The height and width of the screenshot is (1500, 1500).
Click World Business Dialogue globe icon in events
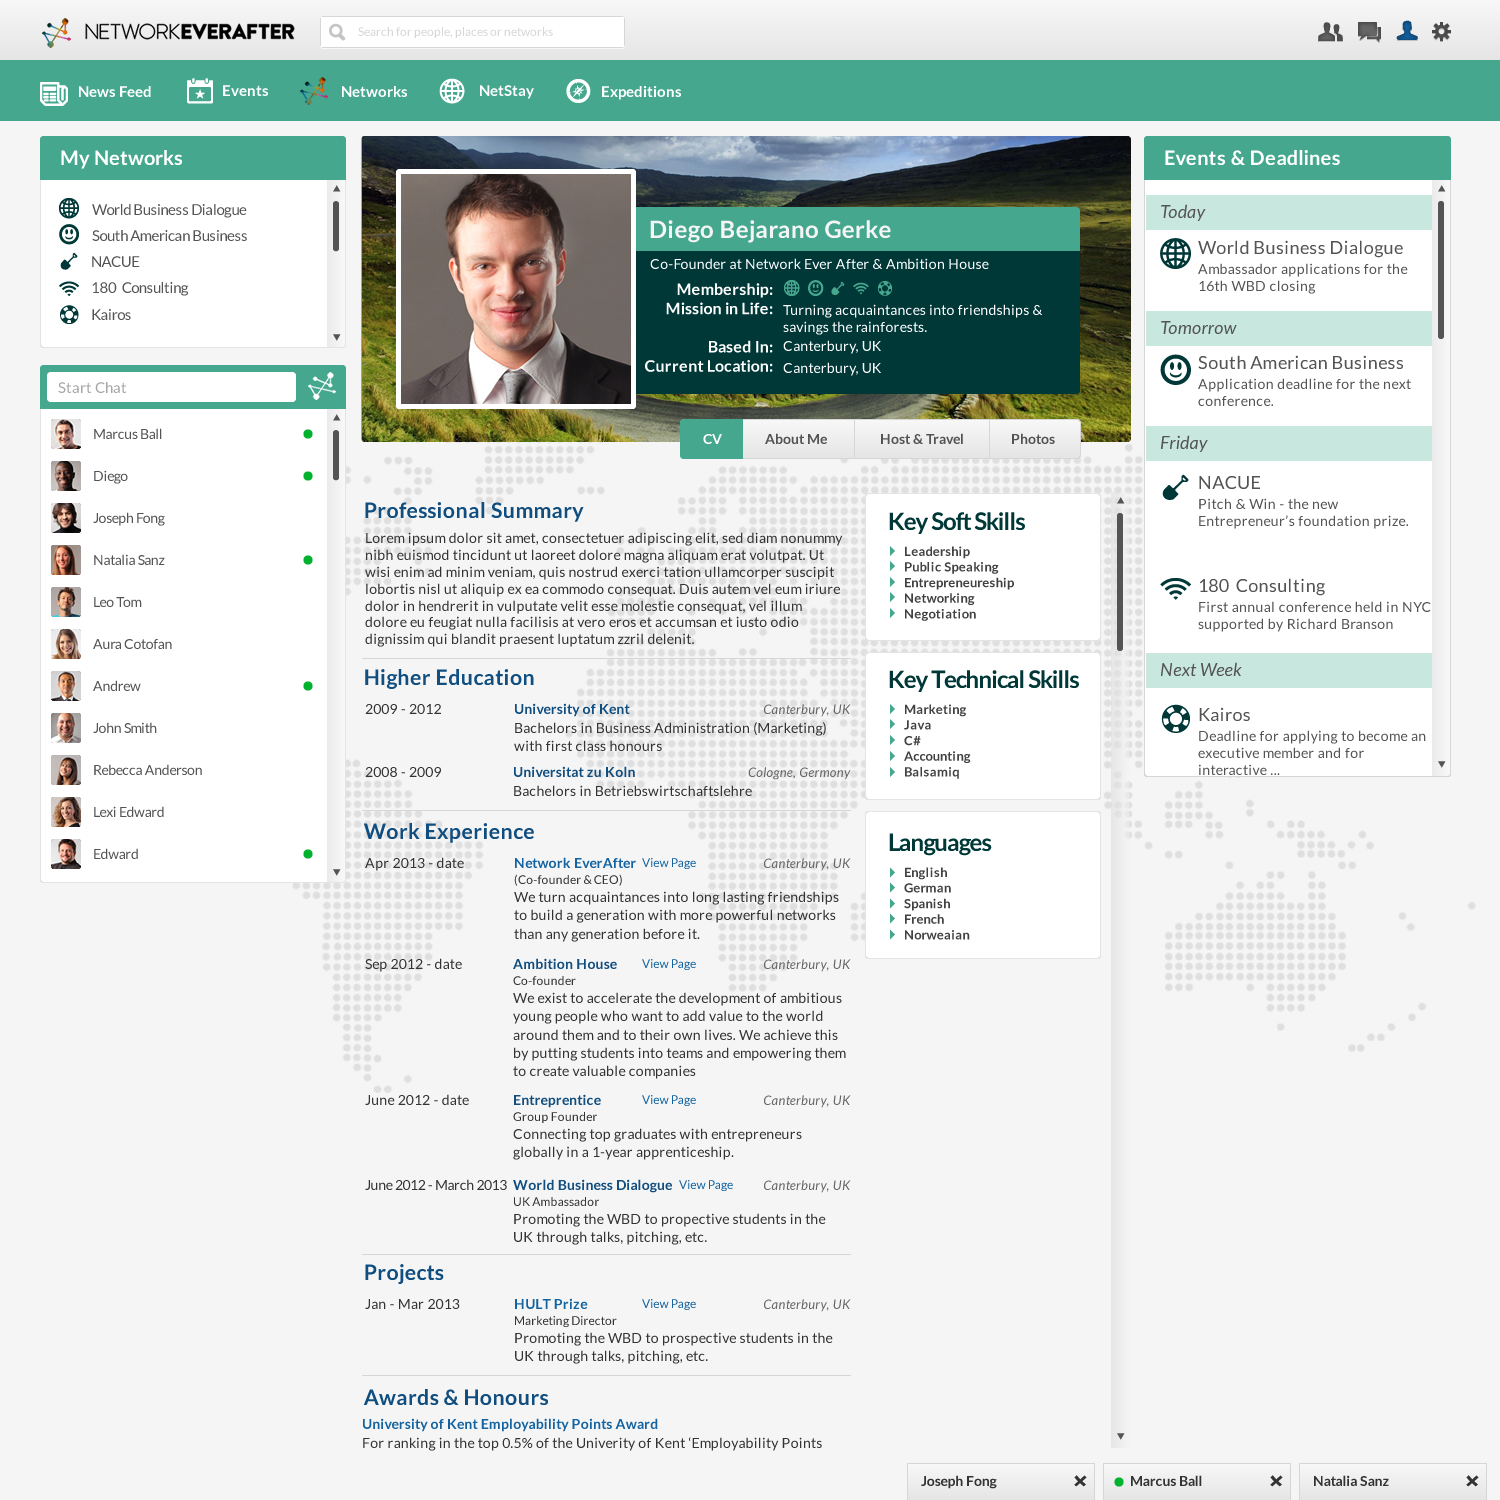pyautogui.click(x=1175, y=253)
